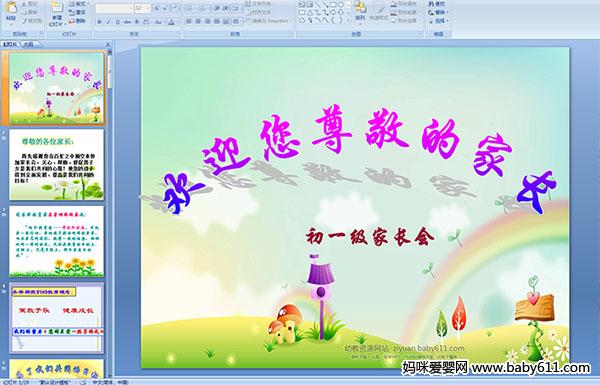Select slide 3 thumbnail with sunflowers
This screenshot has width=600, height=385.
click(57, 241)
